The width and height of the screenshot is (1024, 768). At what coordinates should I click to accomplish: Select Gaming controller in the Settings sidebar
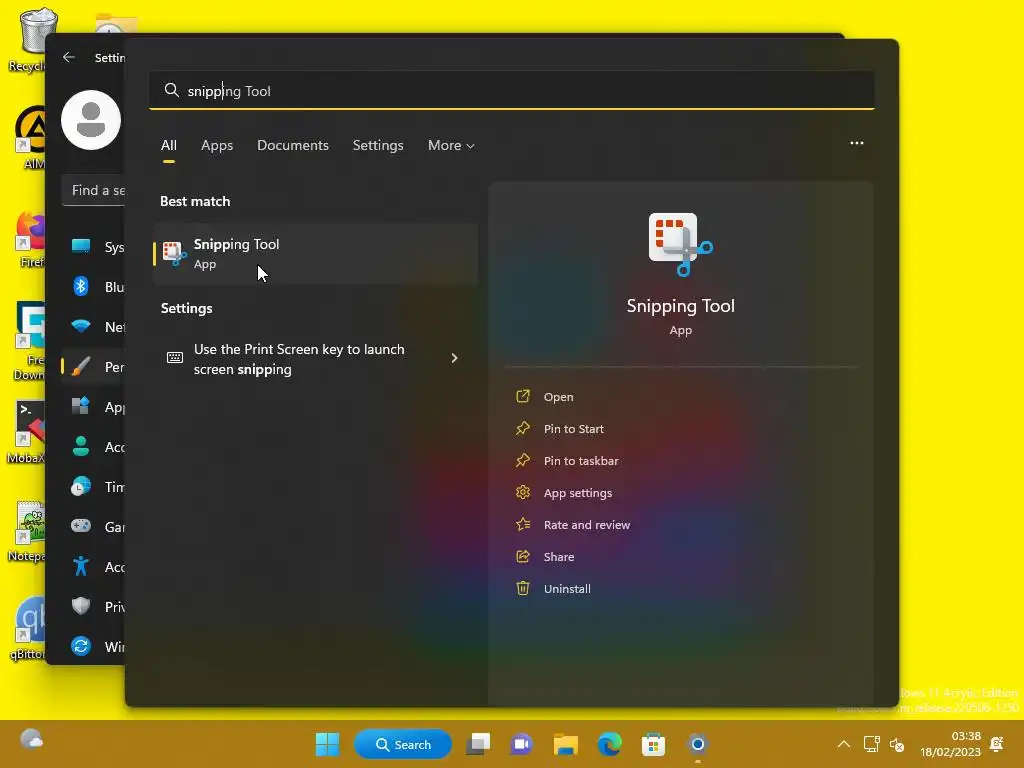[81, 526]
